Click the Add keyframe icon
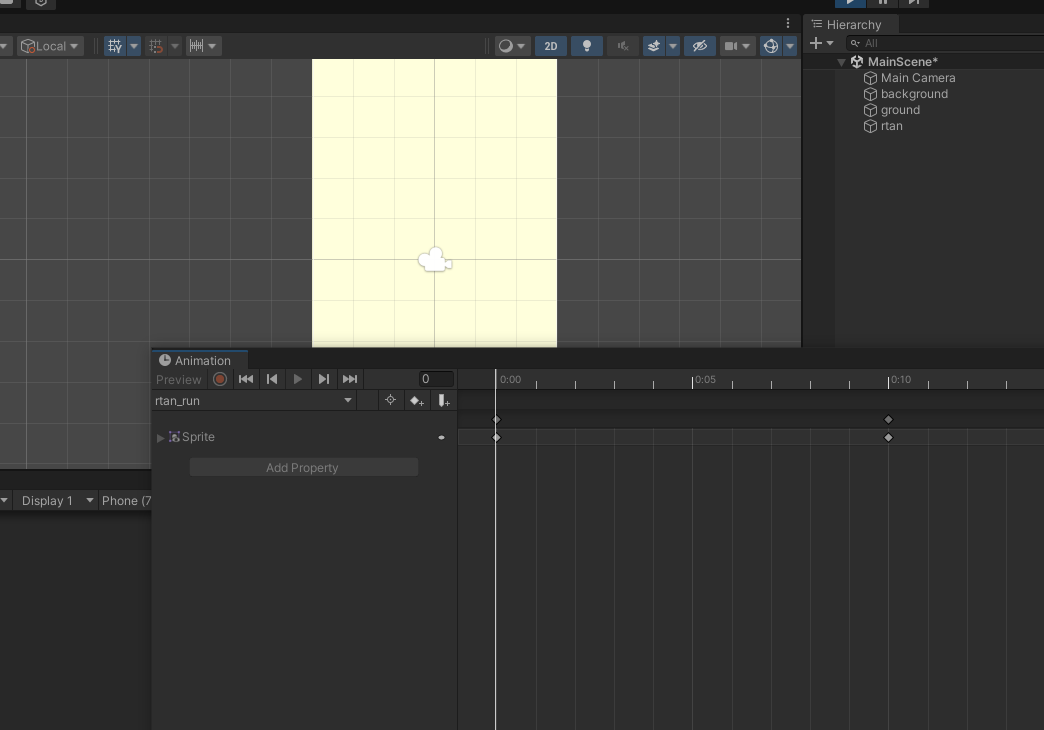Viewport: 1044px width, 730px height. 417,400
